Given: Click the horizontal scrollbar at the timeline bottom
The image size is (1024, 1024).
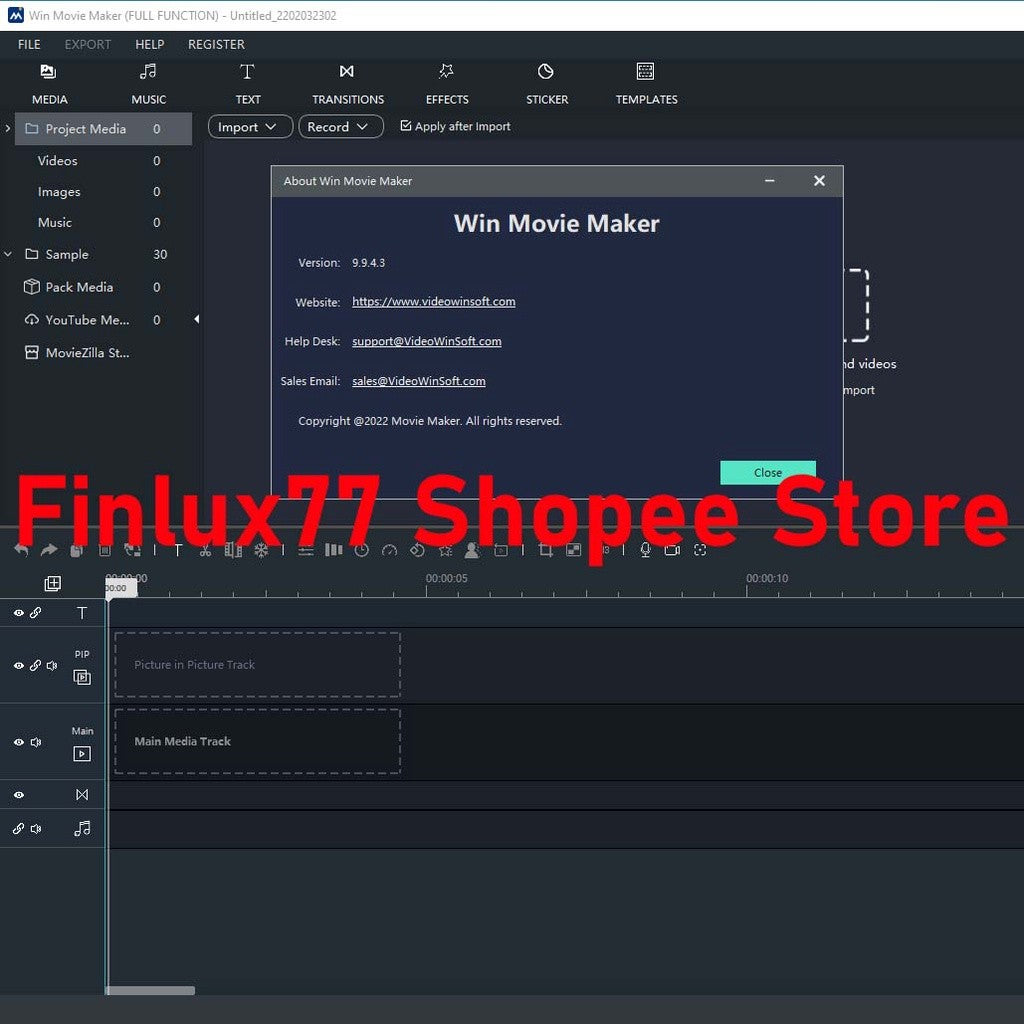Looking at the screenshot, I should 148,991.
